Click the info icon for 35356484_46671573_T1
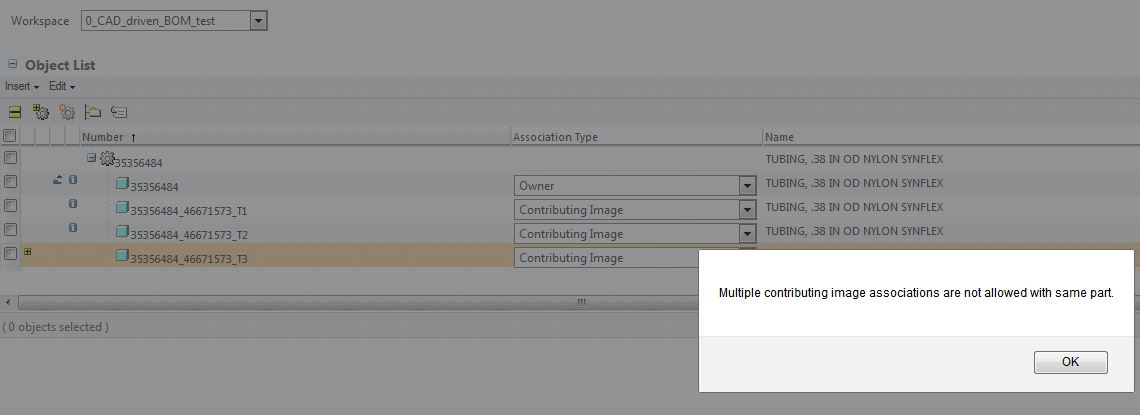The height and width of the screenshot is (415, 1140). click(73, 204)
